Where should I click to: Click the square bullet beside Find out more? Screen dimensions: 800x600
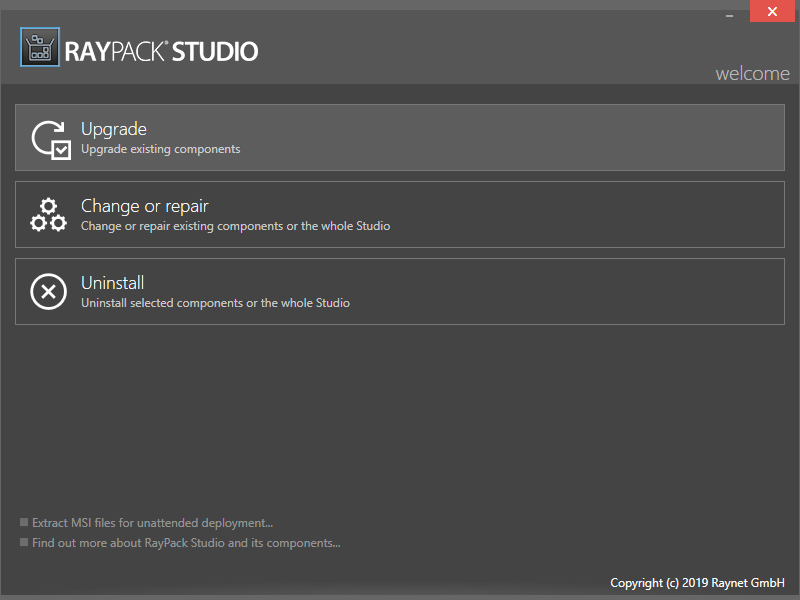[x=24, y=543]
